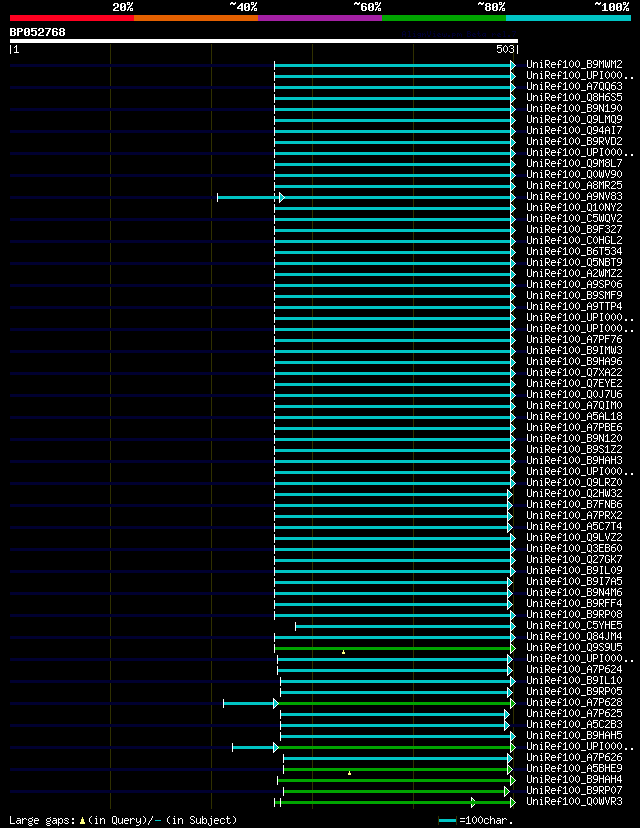This screenshot has height=828, width=640.
Task: Click the UniRef100_C5YHE5 label
Action: pyautogui.click(x=574, y=626)
